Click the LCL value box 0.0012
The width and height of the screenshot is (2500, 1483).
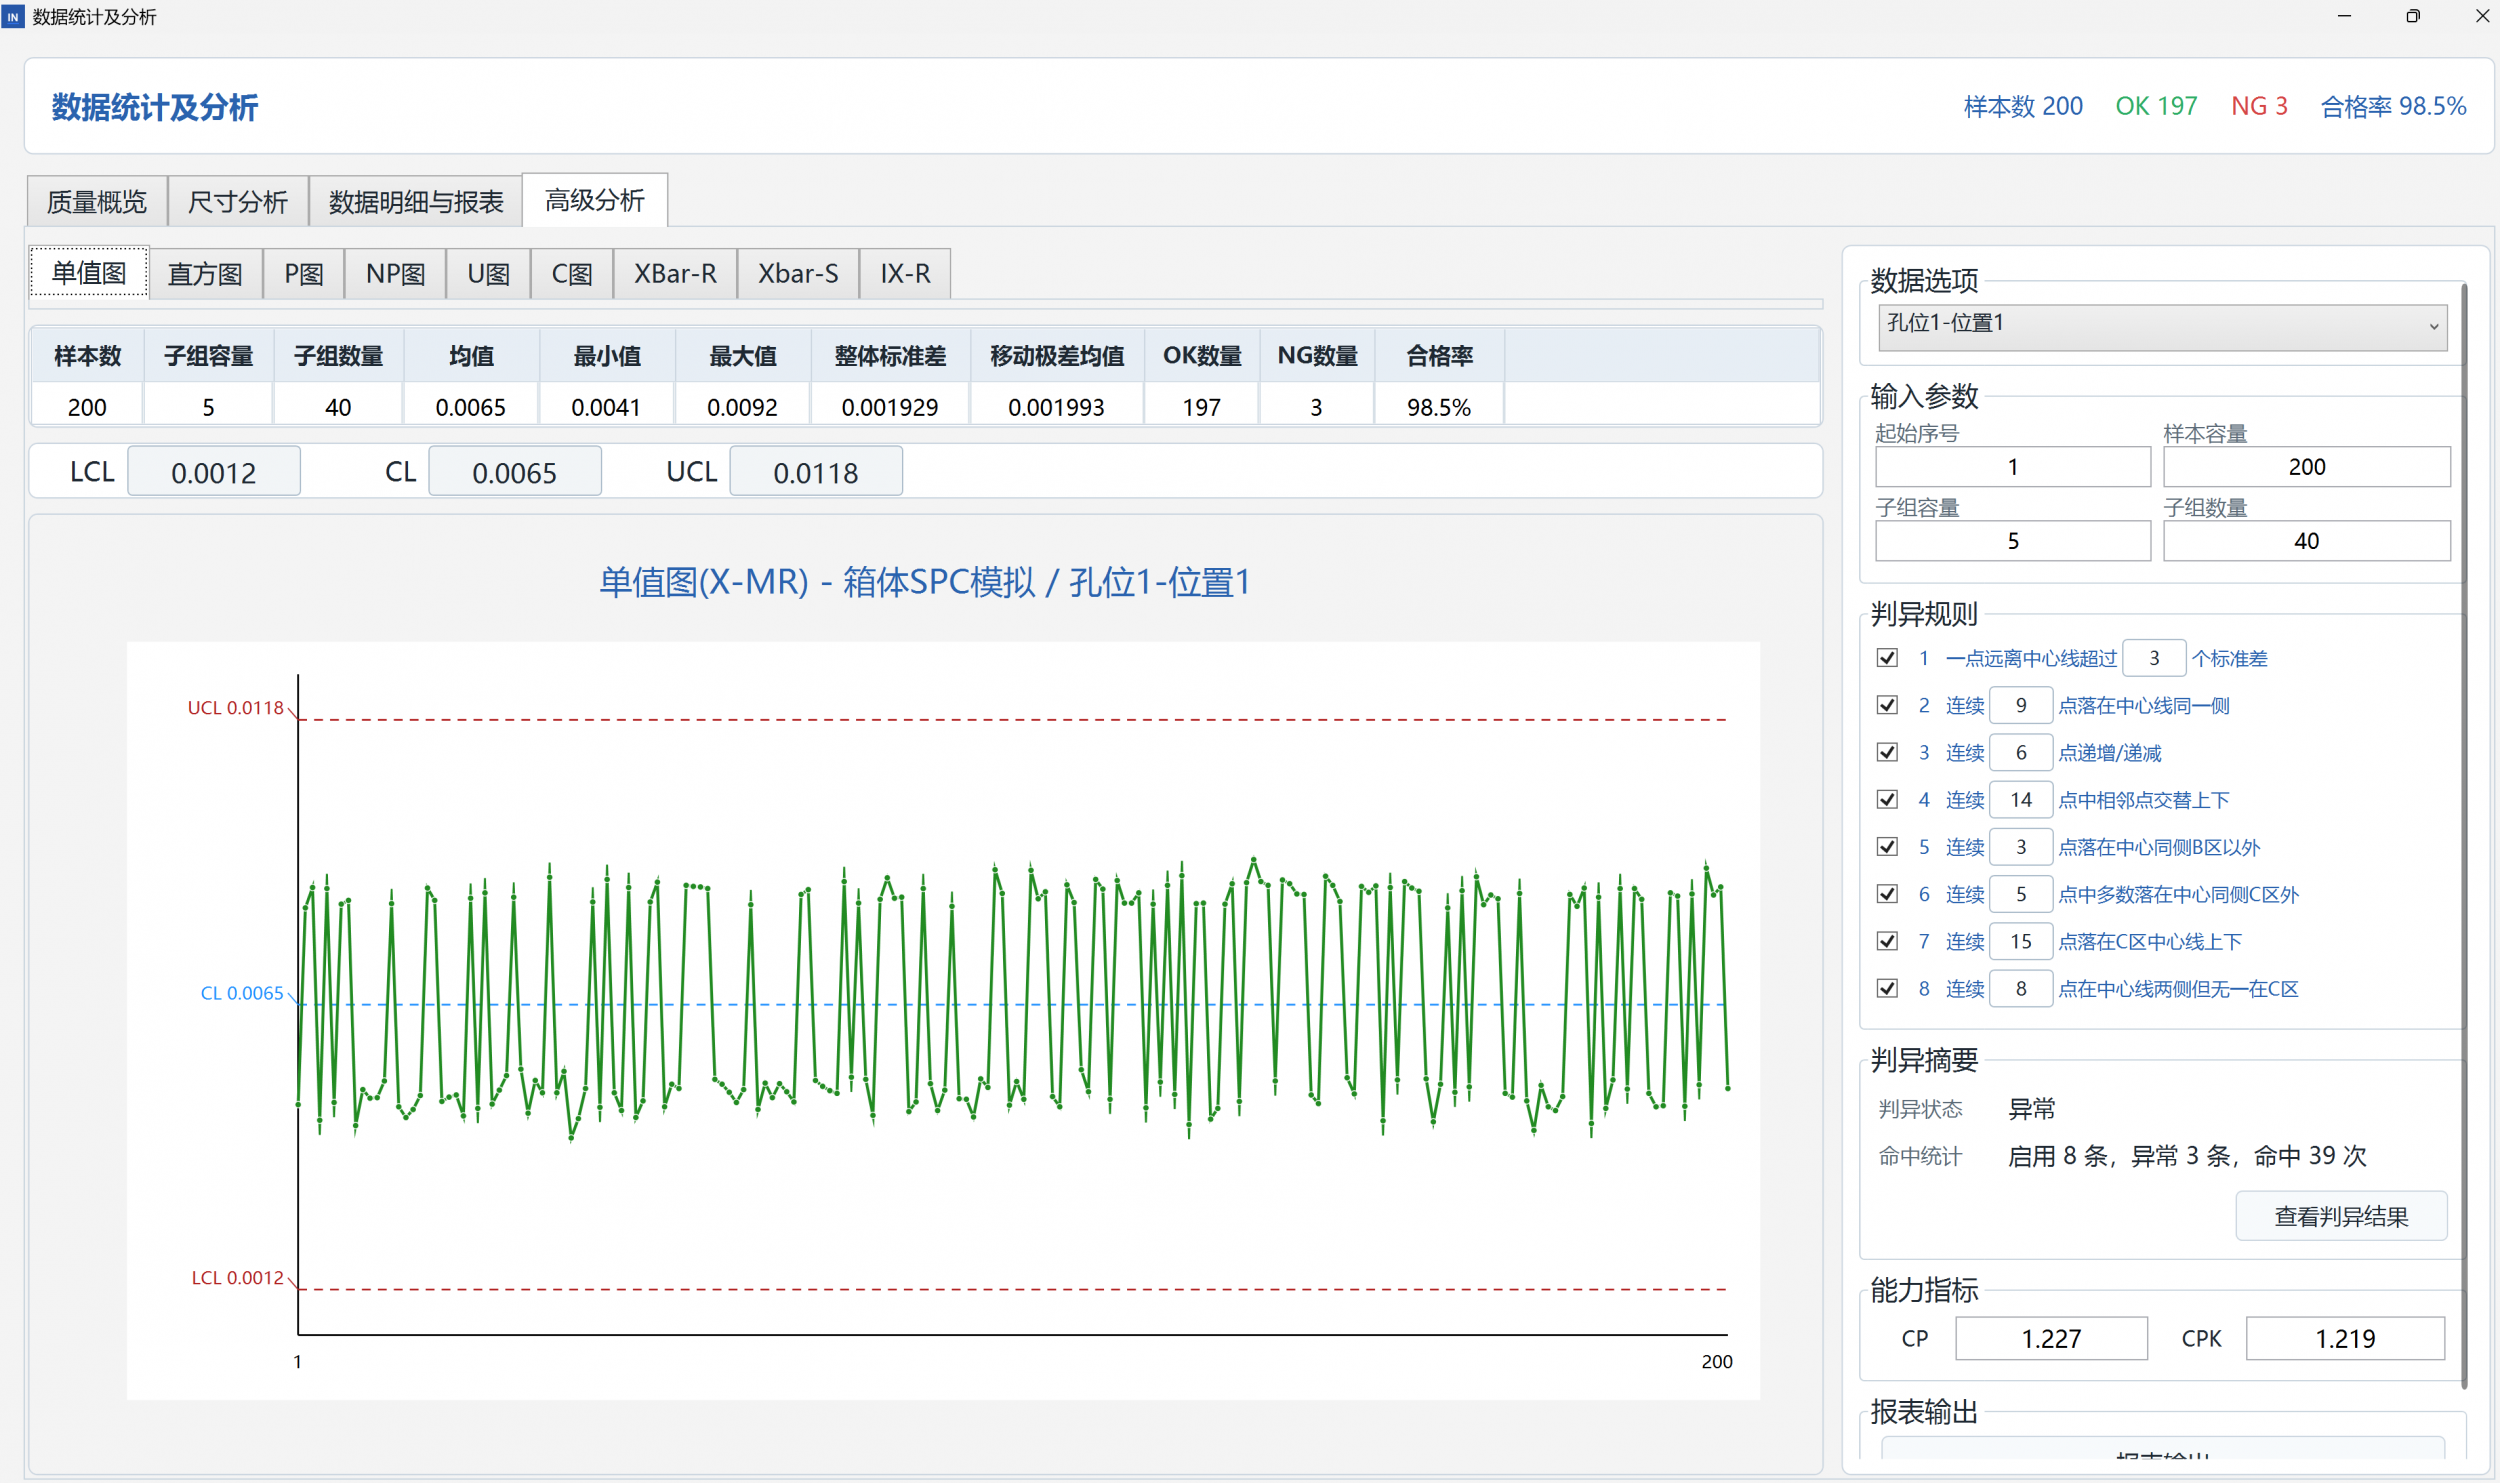click(x=214, y=471)
